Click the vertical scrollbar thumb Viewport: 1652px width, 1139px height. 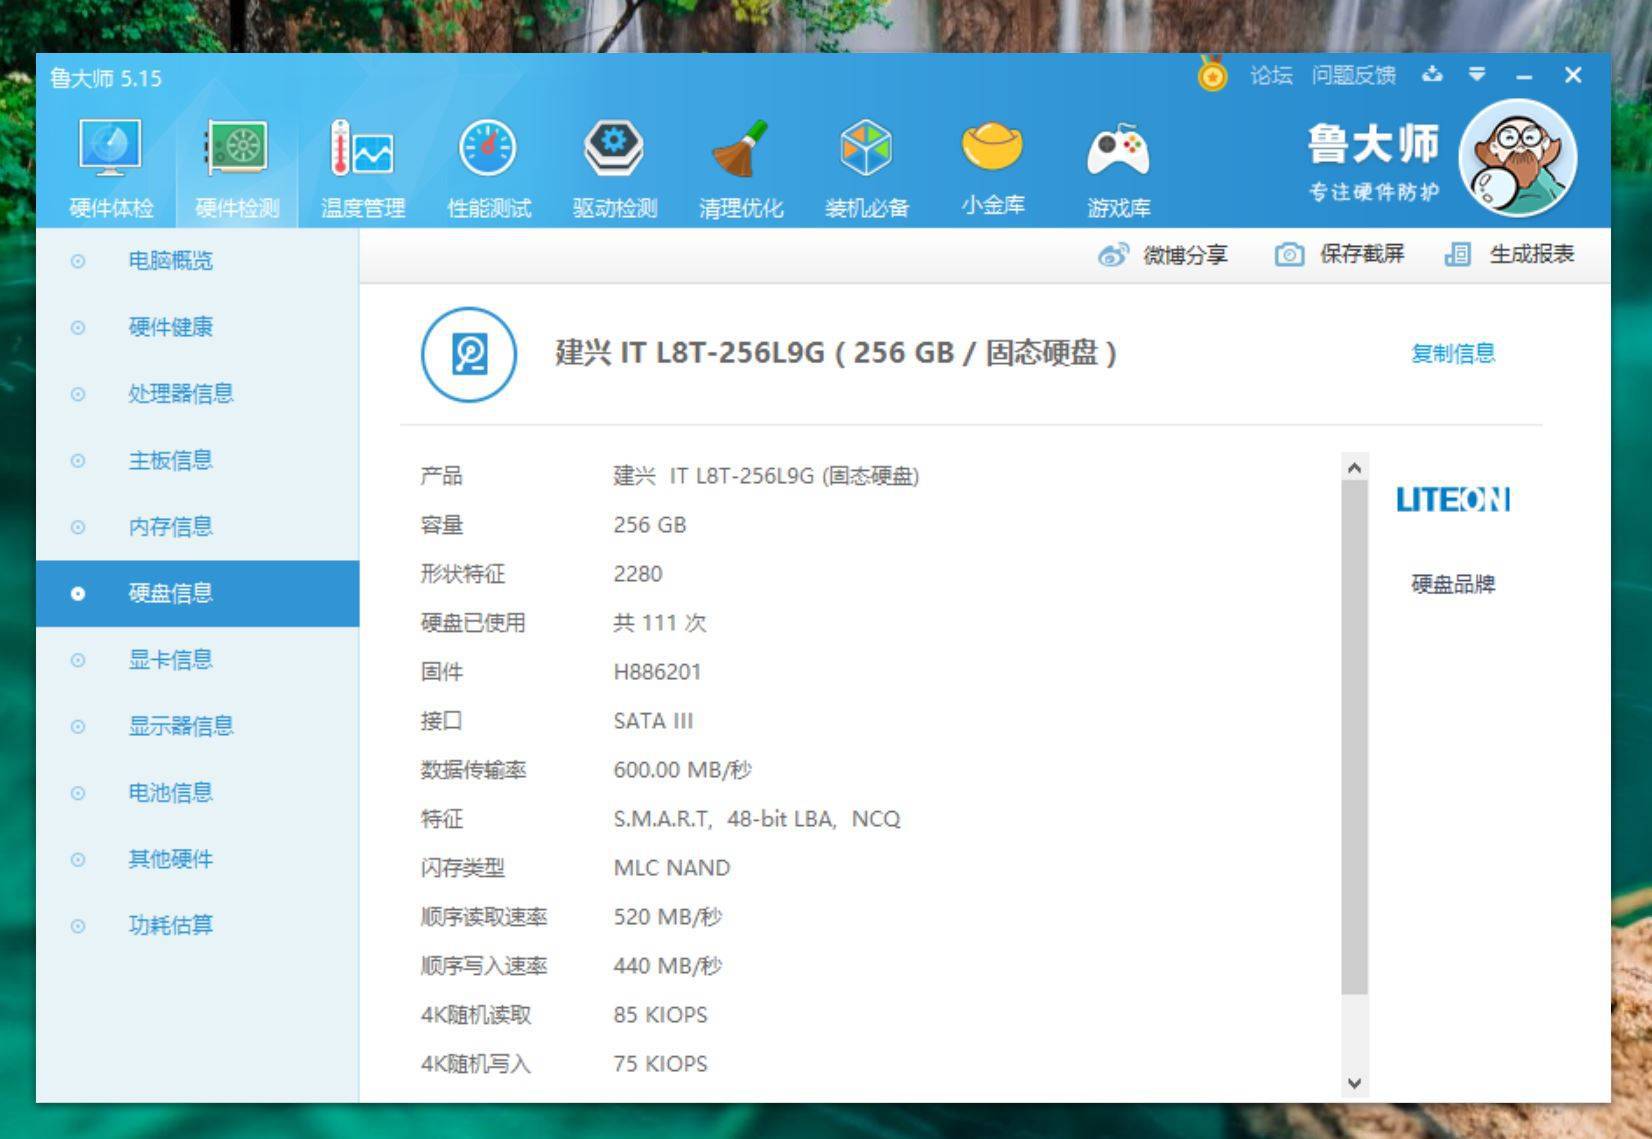1354,737
